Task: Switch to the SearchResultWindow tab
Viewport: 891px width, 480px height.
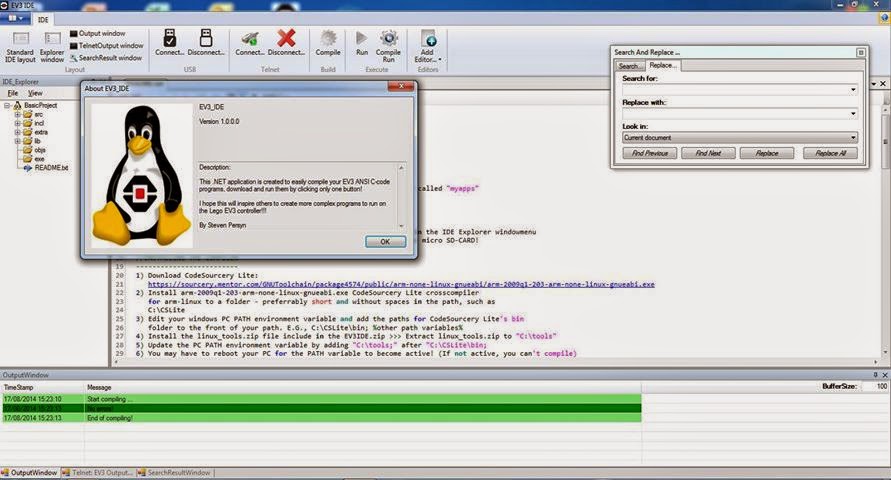Action: [174, 473]
